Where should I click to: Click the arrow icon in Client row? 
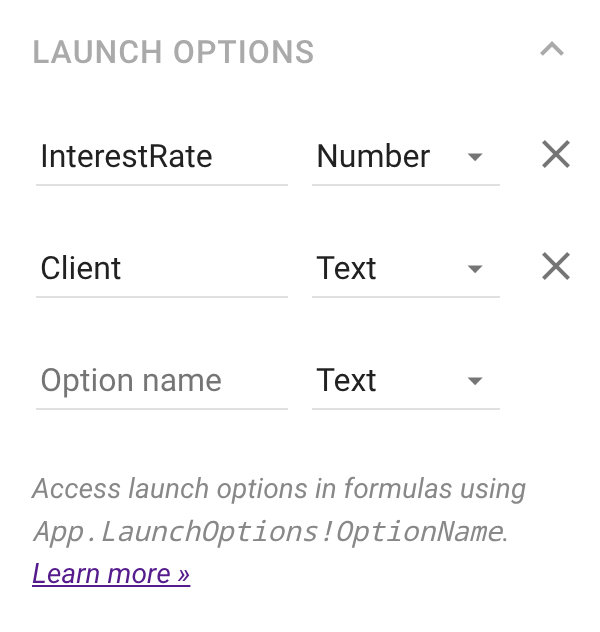click(476, 269)
